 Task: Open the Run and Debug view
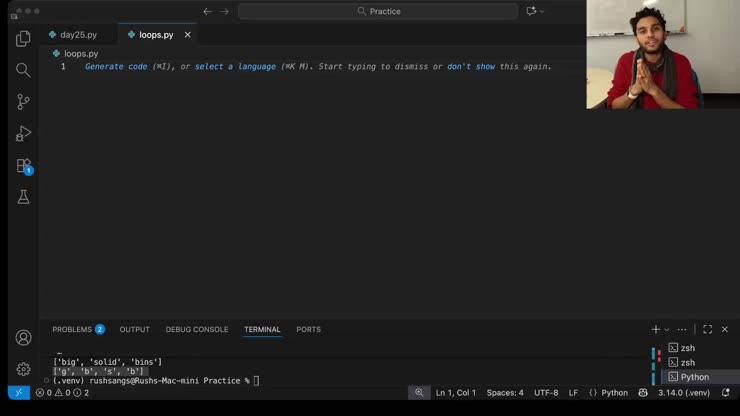[23, 134]
